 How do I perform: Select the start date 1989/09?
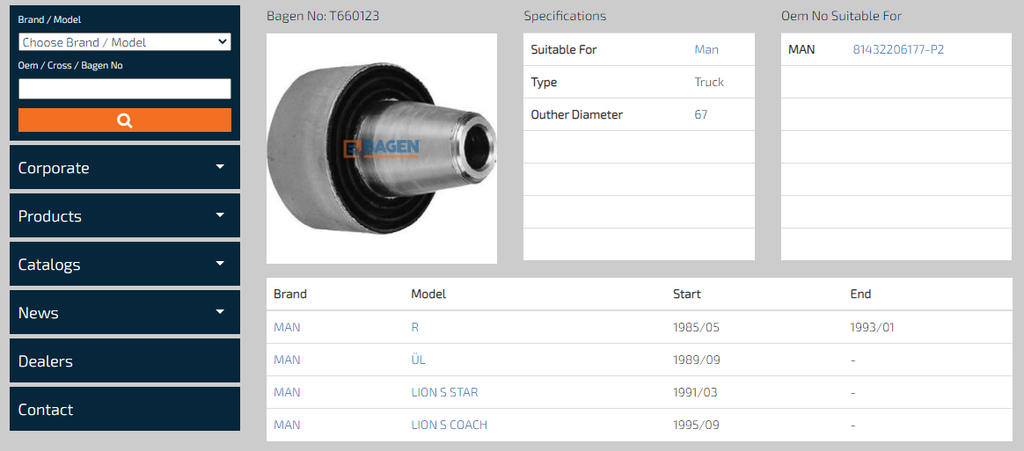(x=696, y=360)
